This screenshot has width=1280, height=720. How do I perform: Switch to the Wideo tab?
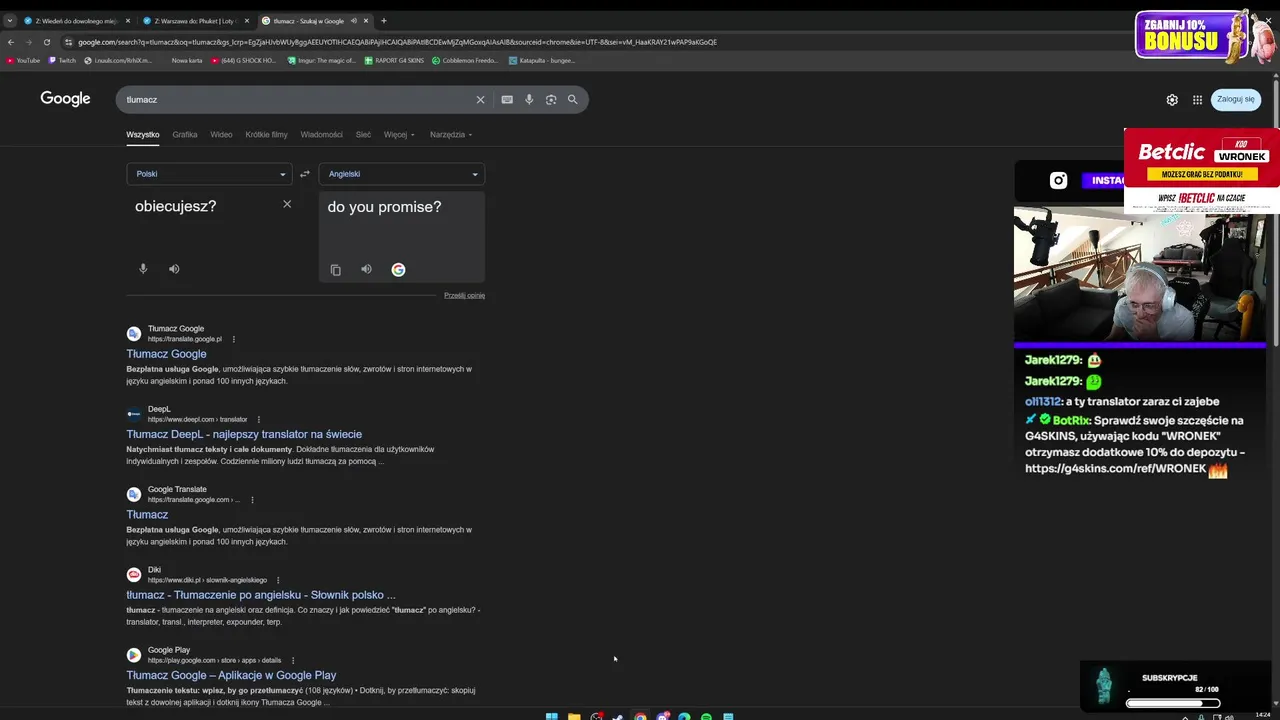coord(221,134)
